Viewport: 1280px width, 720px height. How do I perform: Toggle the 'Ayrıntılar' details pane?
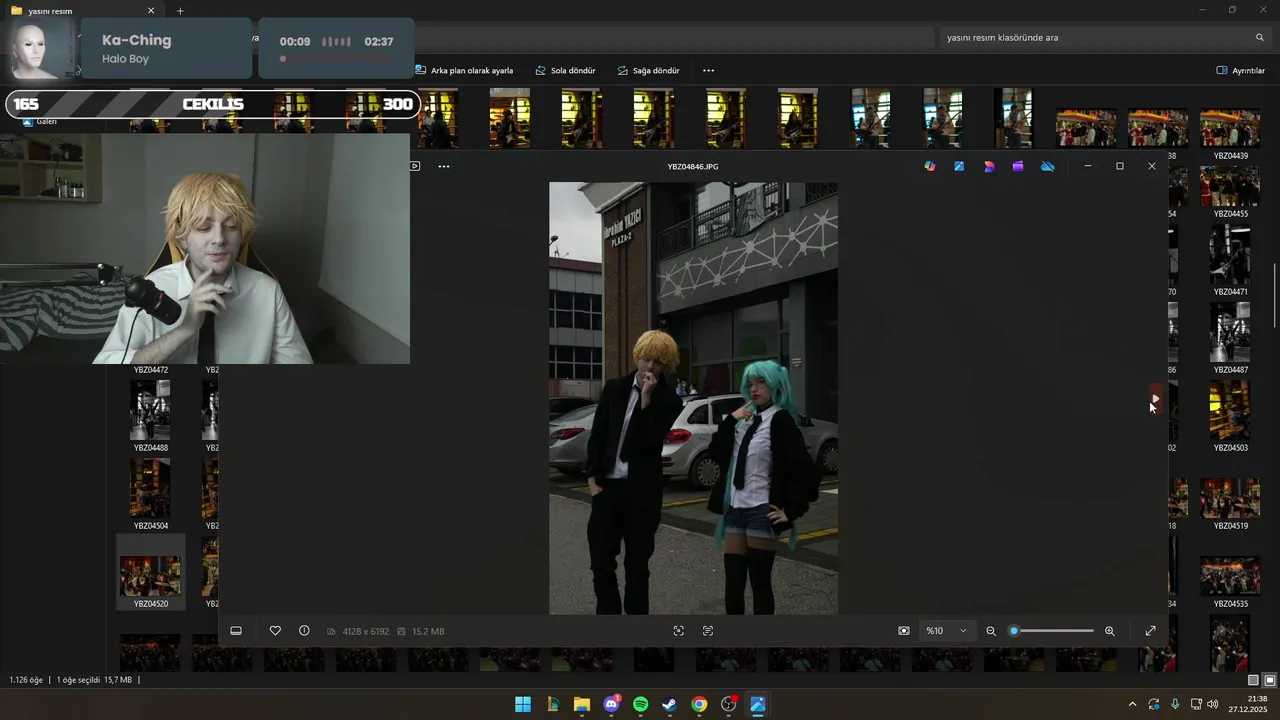click(x=1241, y=71)
